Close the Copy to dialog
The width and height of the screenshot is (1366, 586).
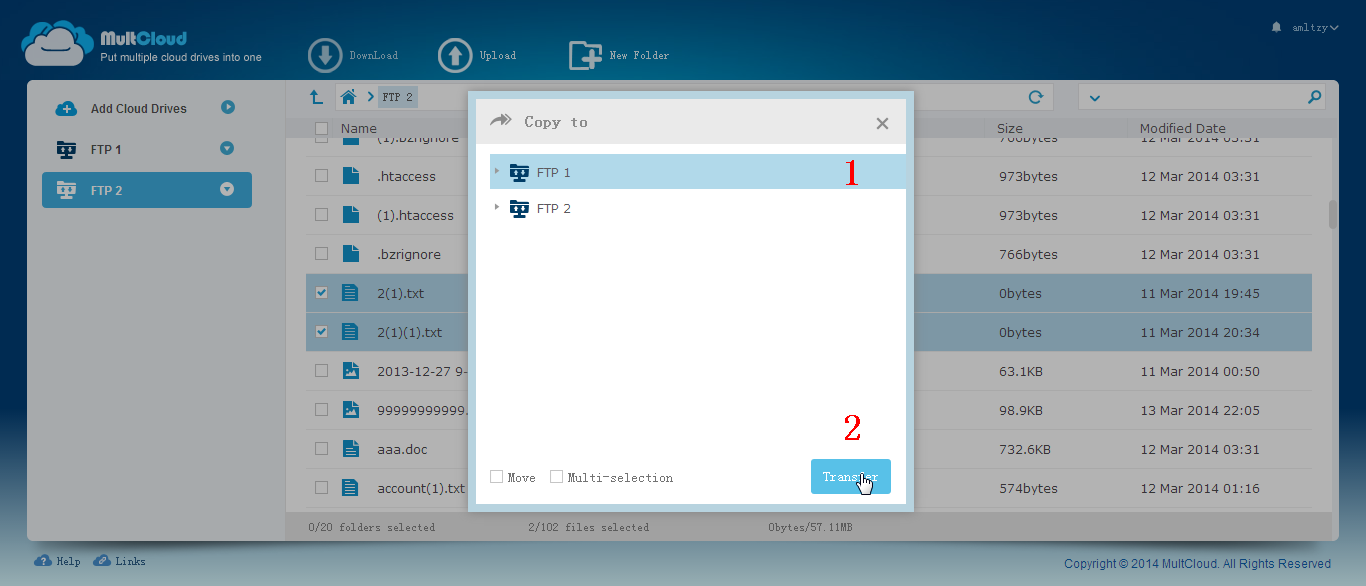coord(882,123)
